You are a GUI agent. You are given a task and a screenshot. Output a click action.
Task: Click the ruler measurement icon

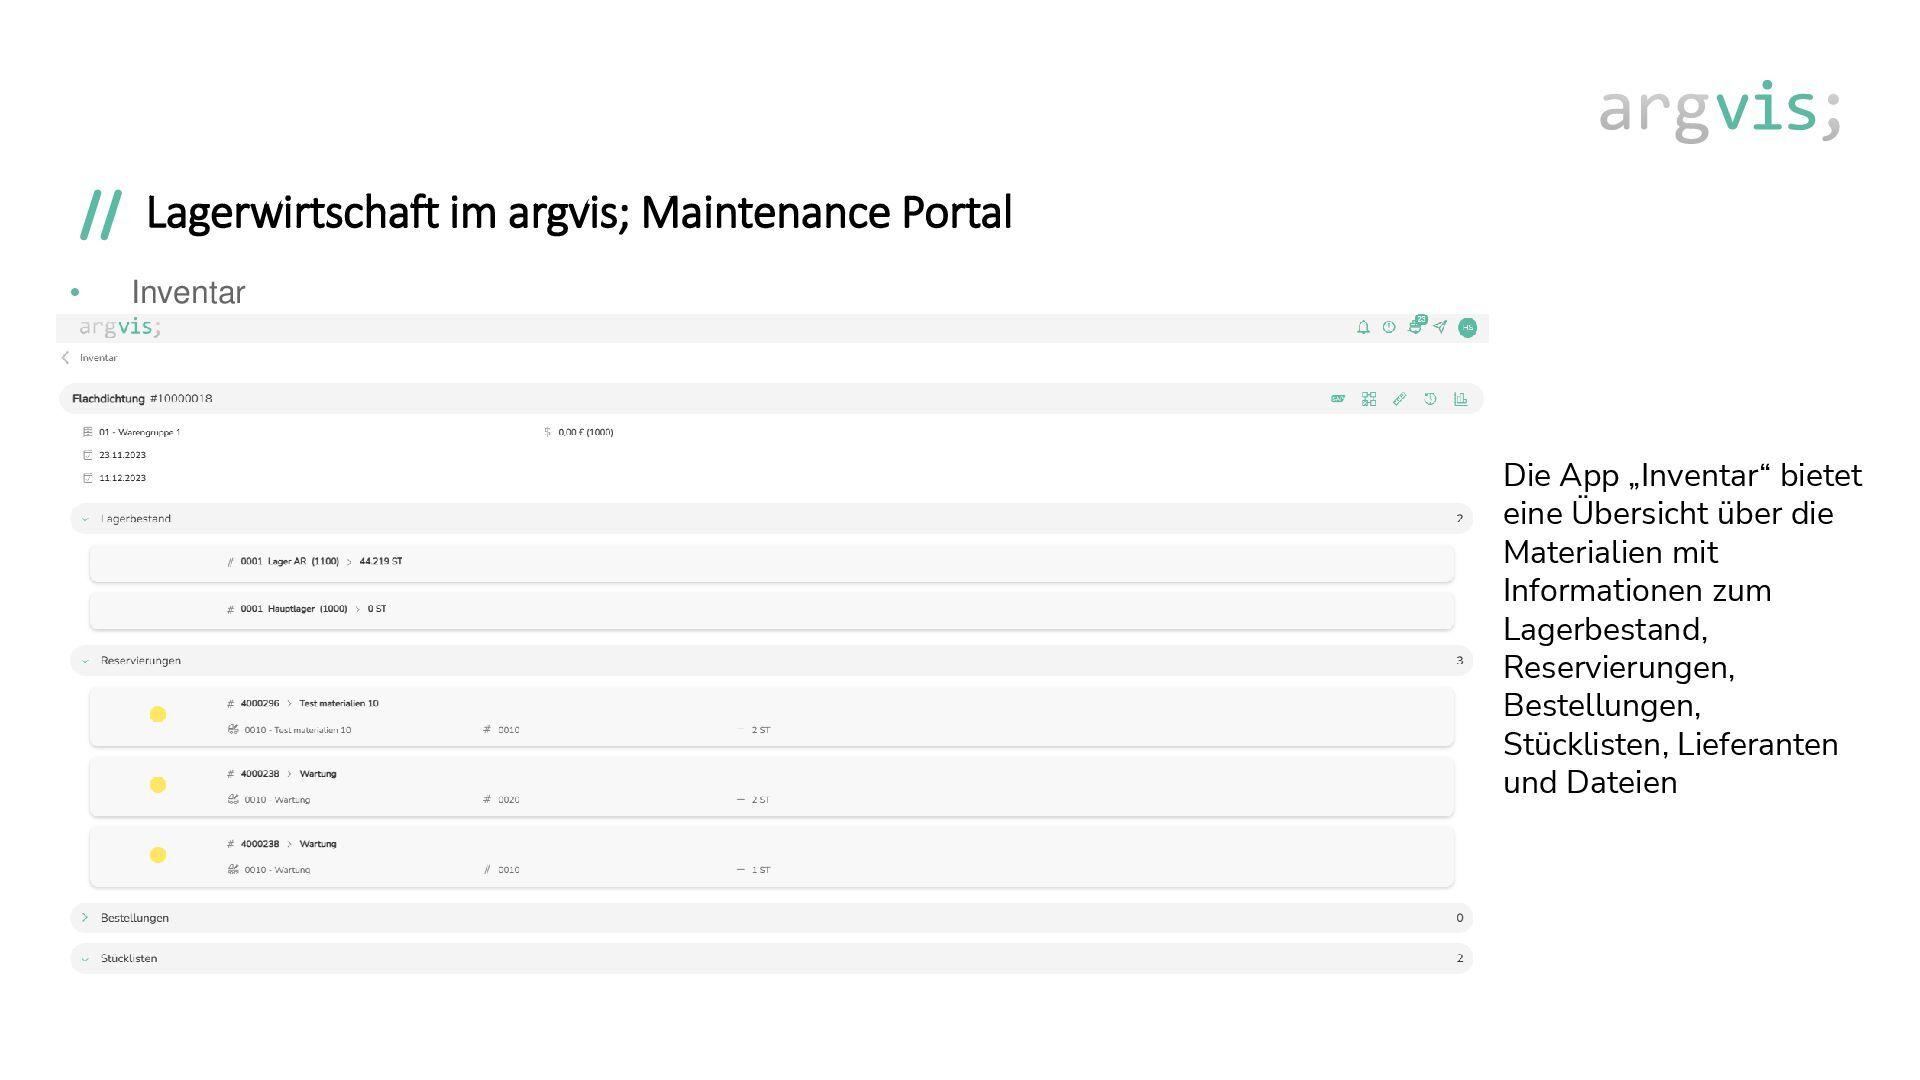[1400, 399]
